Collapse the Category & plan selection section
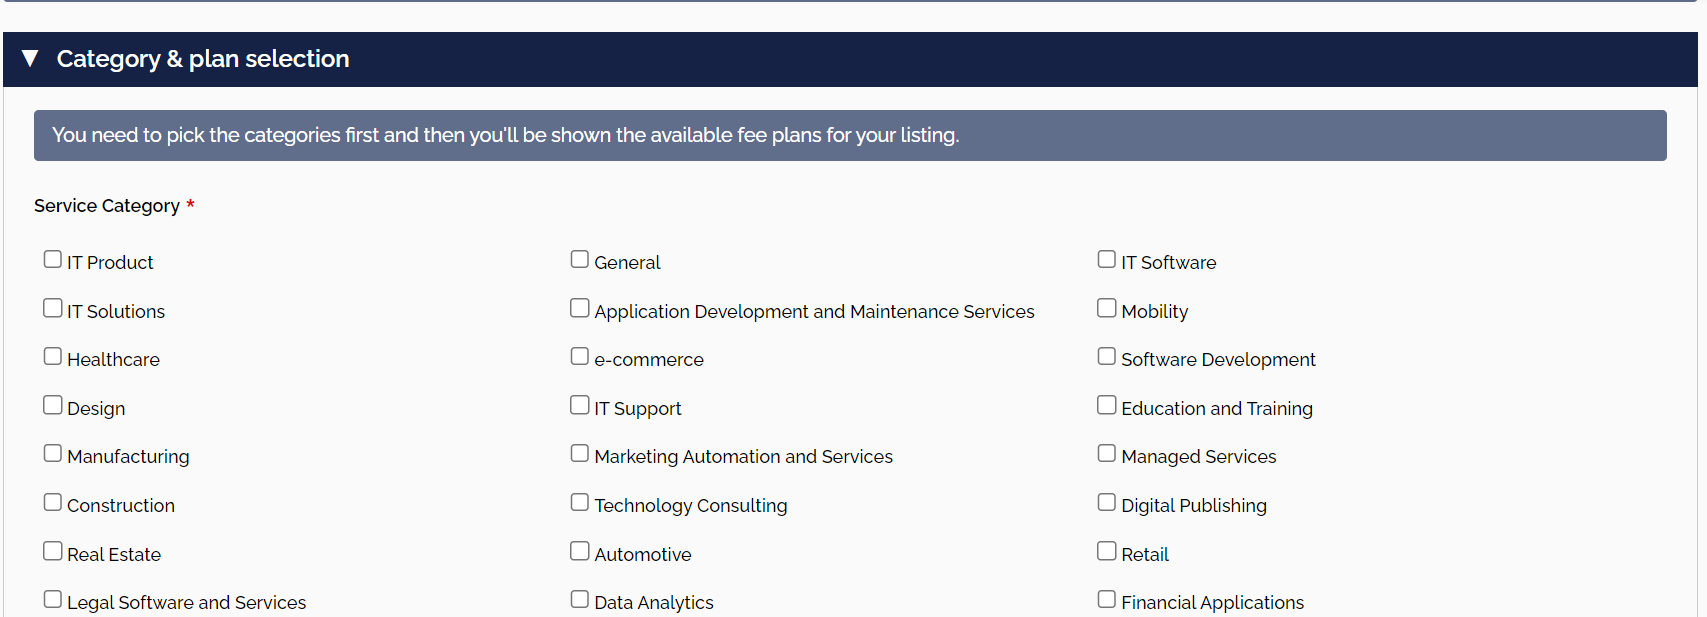 click(30, 59)
